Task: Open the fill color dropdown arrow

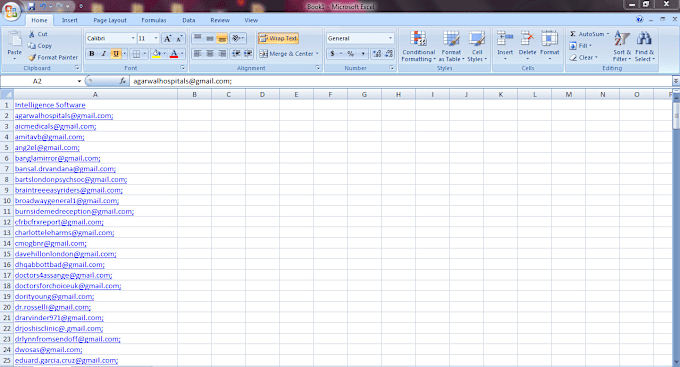Action: [x=165, y=54]
